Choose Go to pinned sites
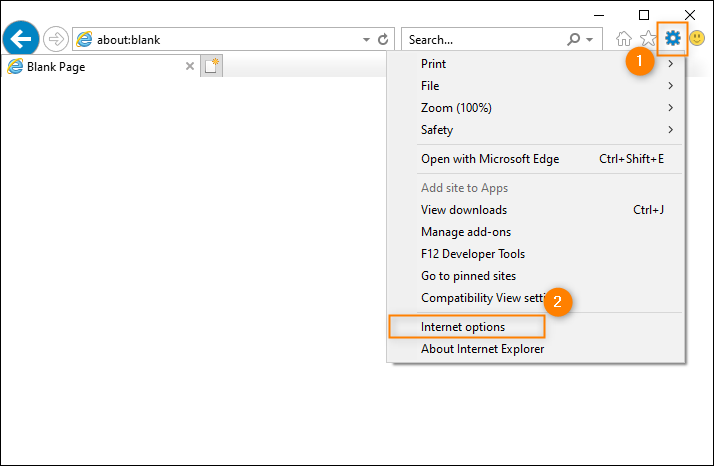This screenshot has width=714, height=466. tap(536, 276)
